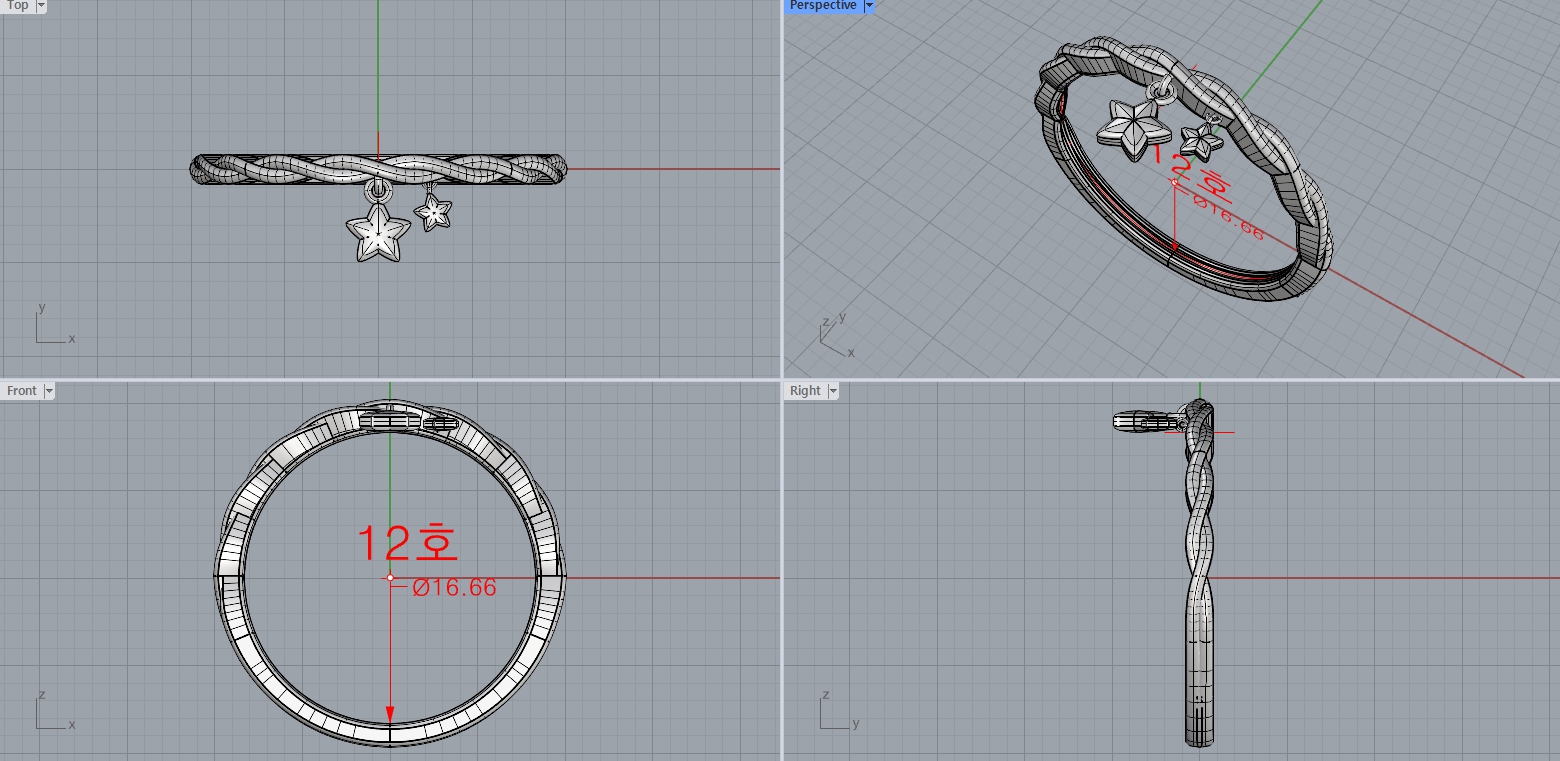The width and height of the screenshot is (1560, 761).
Task: Expand the Right viewport dropdown arrow
Action: [833, 391]
